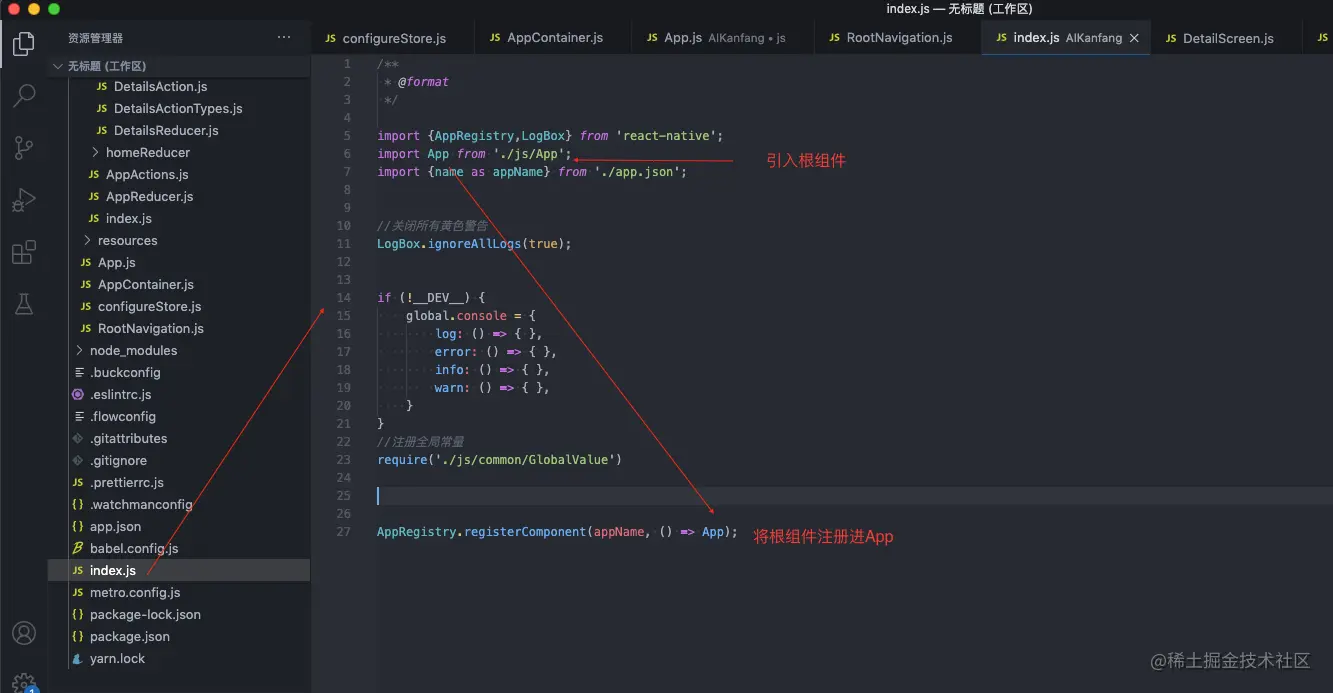Close the index.js editor tab
The width and height of the screenshot is (1333, 693).
point(1134,38)
